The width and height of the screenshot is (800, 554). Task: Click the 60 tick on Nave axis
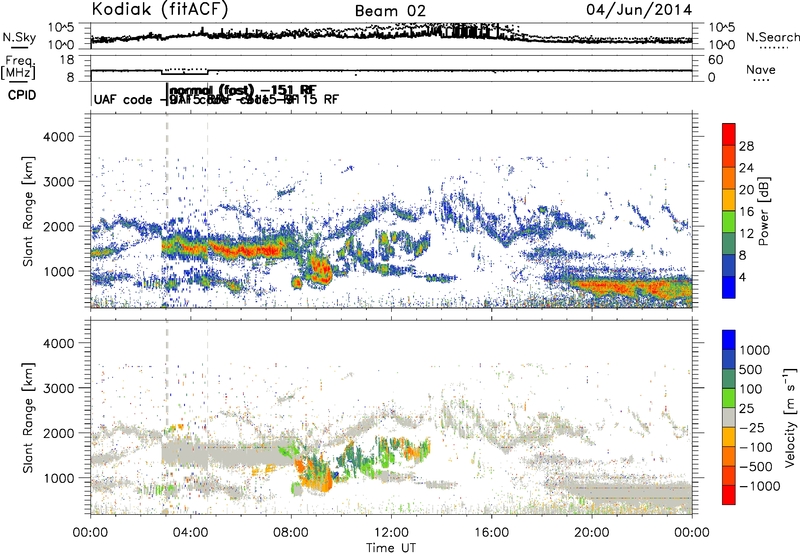[x=715, y=60]
